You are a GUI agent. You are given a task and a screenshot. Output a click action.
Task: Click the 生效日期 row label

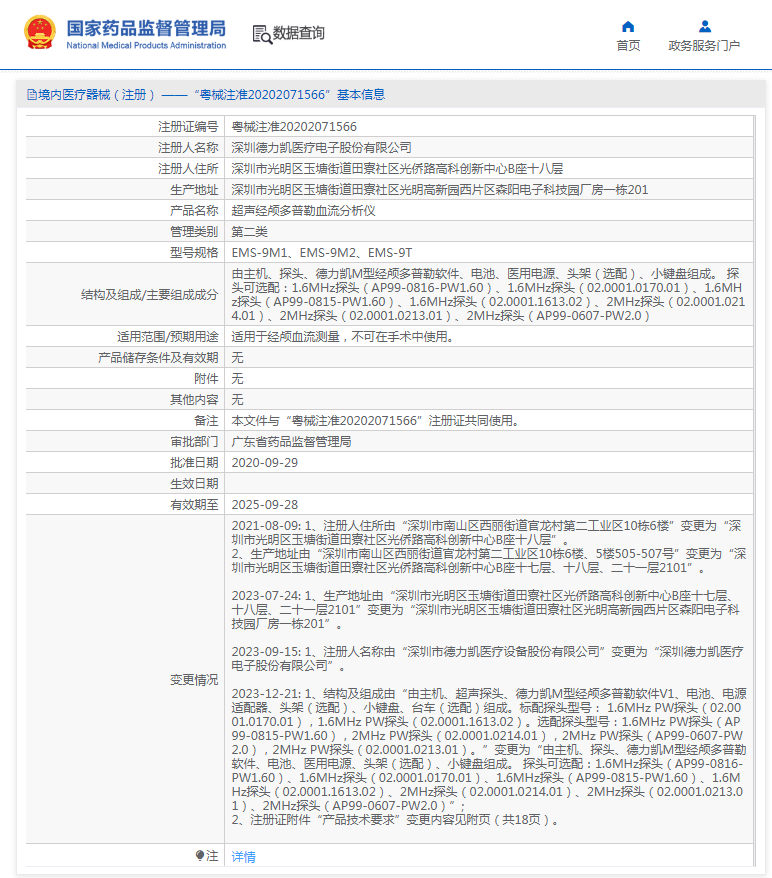[x=194, y=484]
